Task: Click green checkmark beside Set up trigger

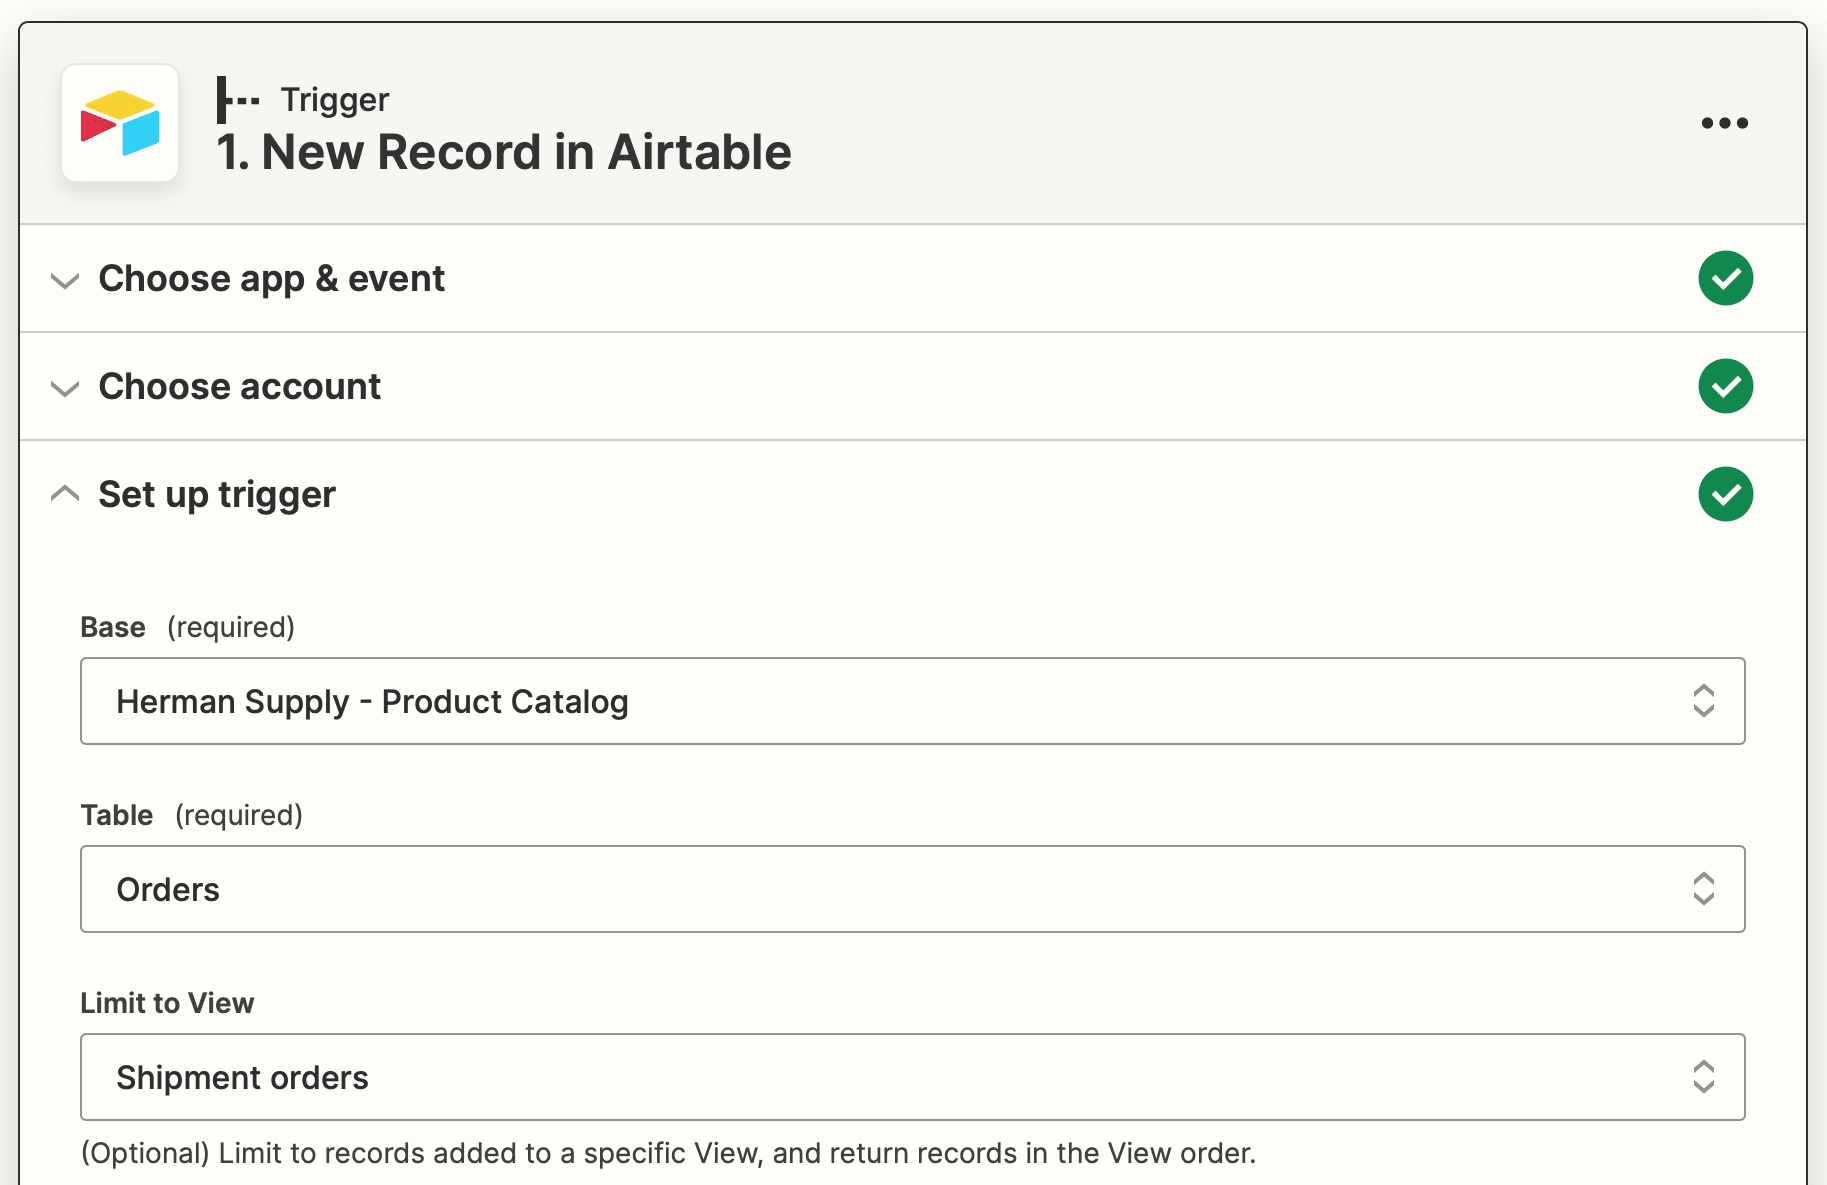Action: (x=1725, y=494)
